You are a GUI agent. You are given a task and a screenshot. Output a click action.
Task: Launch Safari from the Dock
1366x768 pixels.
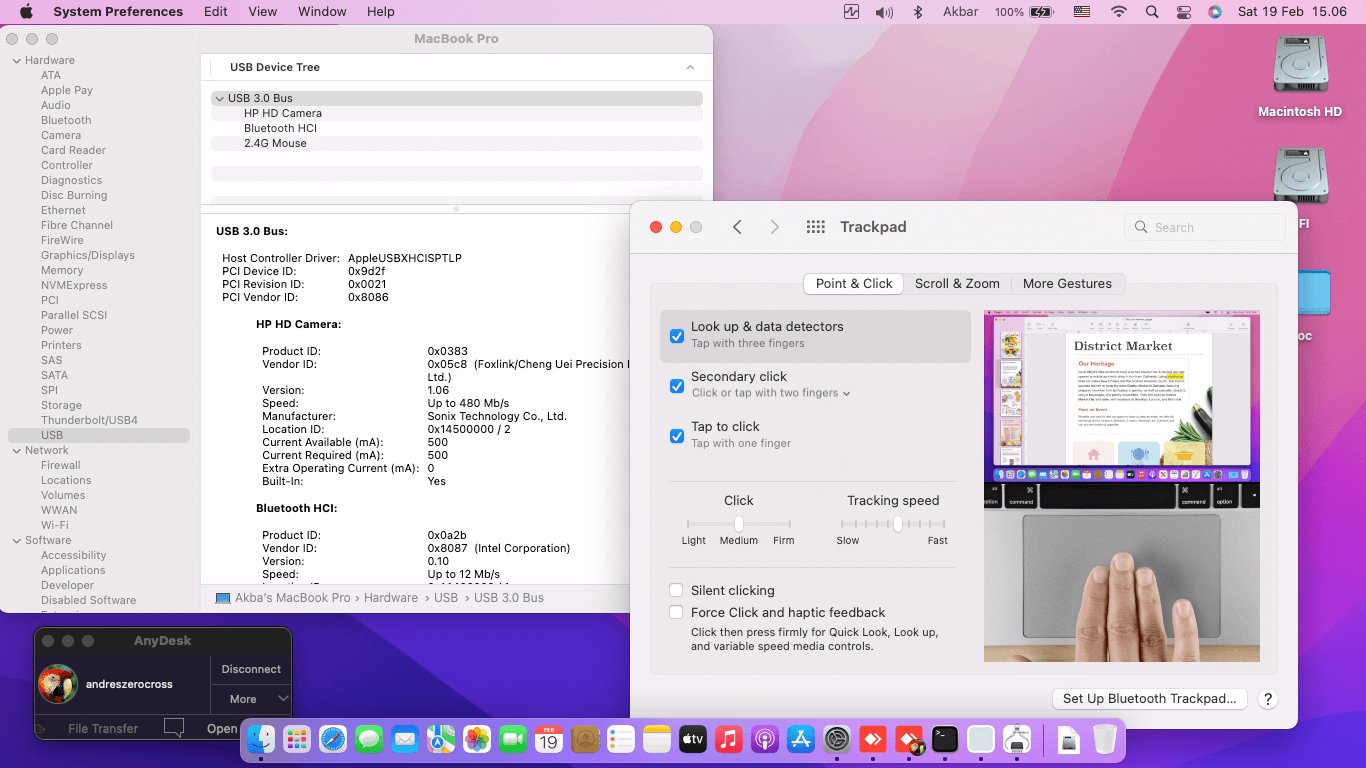(x=333, y=739)
